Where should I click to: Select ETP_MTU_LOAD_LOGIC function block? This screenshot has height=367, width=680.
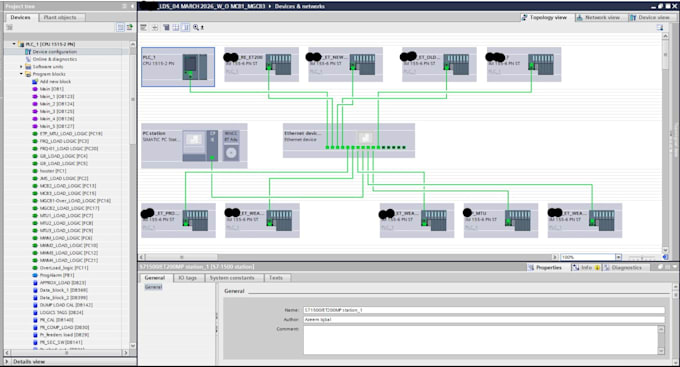tap(71, 134)
